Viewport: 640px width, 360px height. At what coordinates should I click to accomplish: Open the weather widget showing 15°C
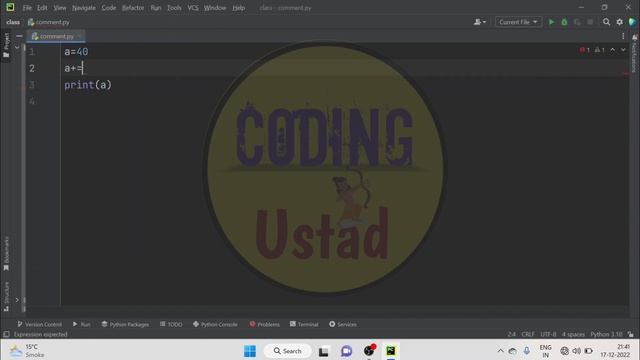[x=27, y=351]
